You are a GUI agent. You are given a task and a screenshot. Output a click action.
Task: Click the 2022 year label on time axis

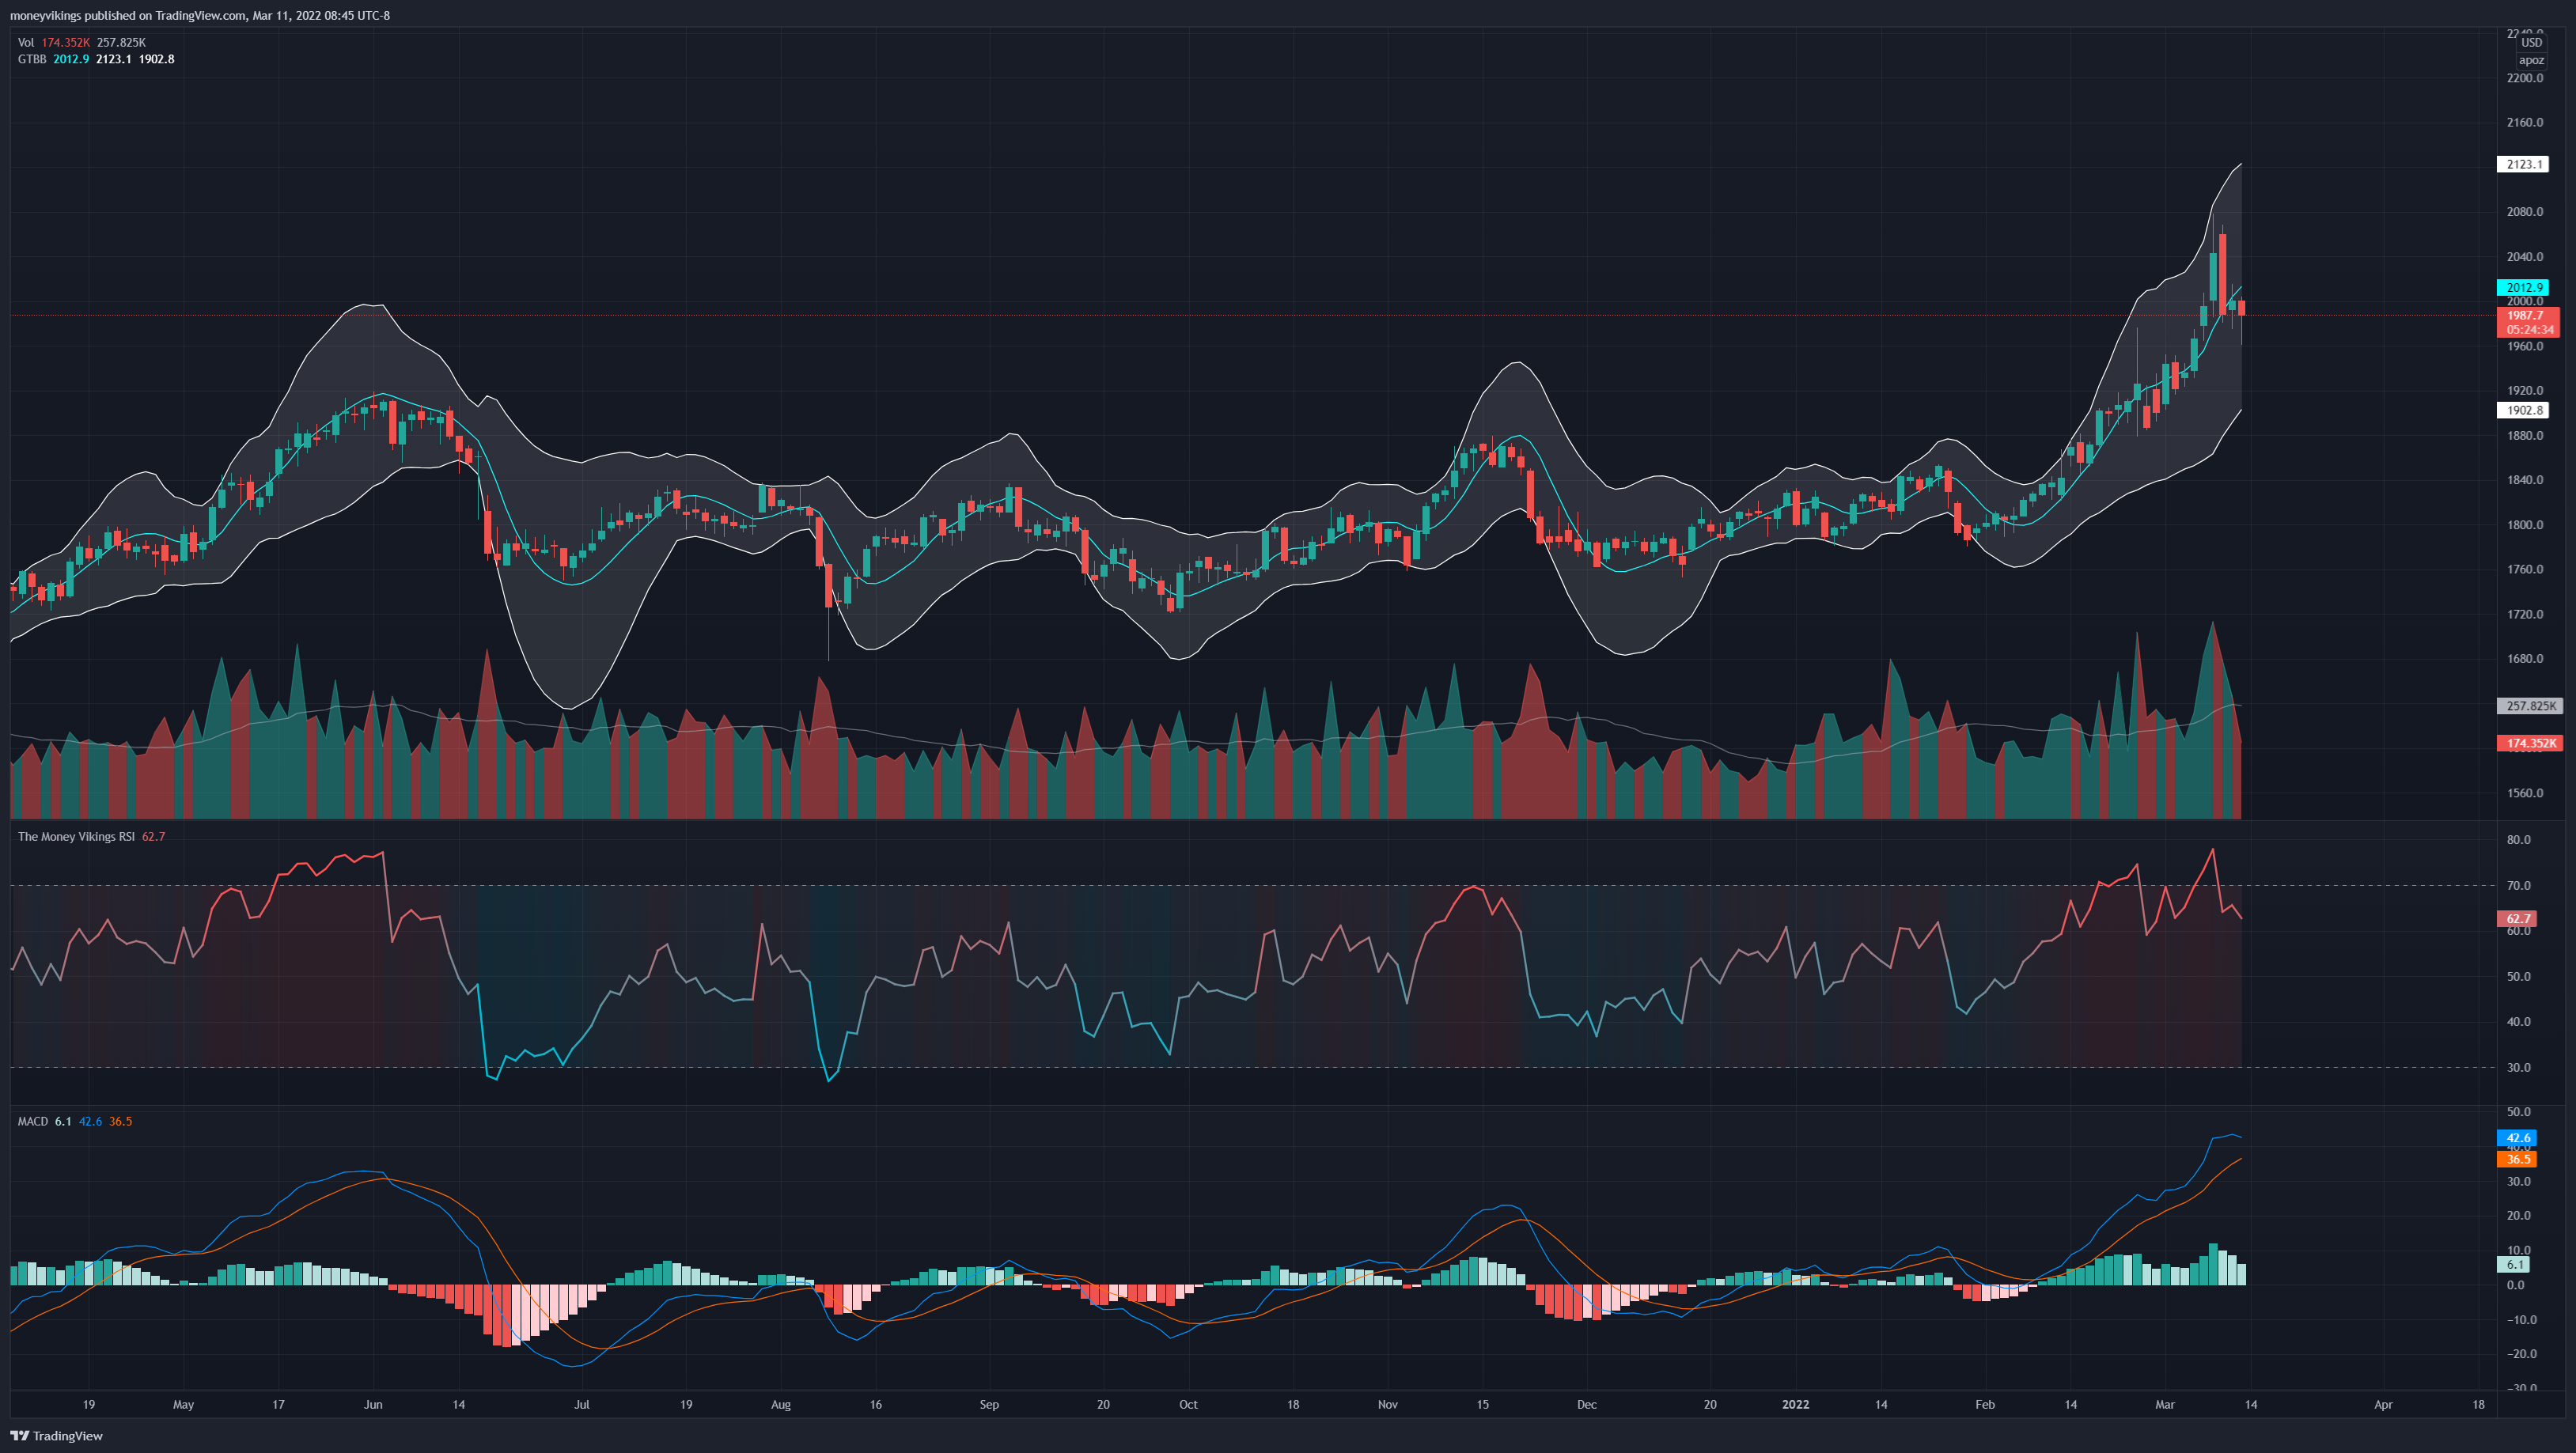(x=1795, y=1404)
